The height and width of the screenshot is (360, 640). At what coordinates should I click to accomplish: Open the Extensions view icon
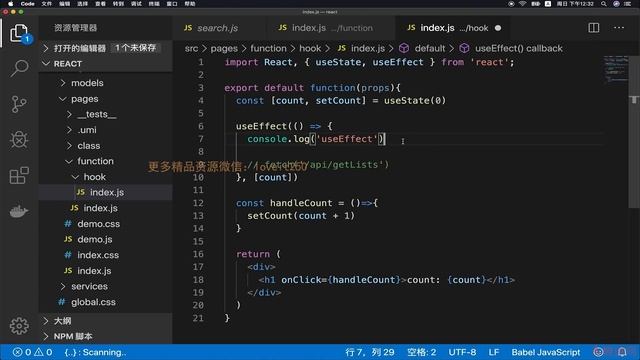pyautogui.click(x=19, y=176)
